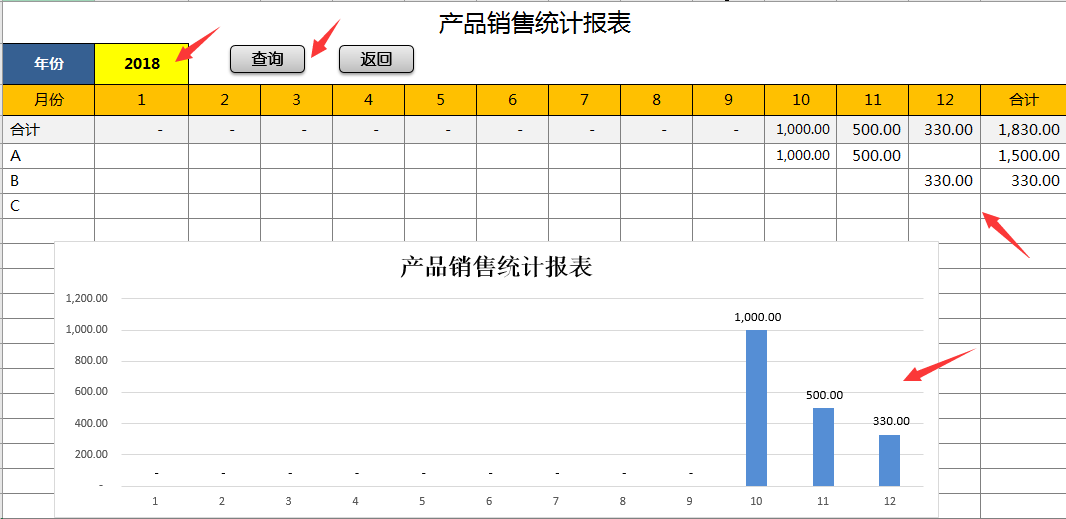Click x-axis label 10 in the chart
This screenshot has height=519, width=1066.
click(x=756, y=501)
